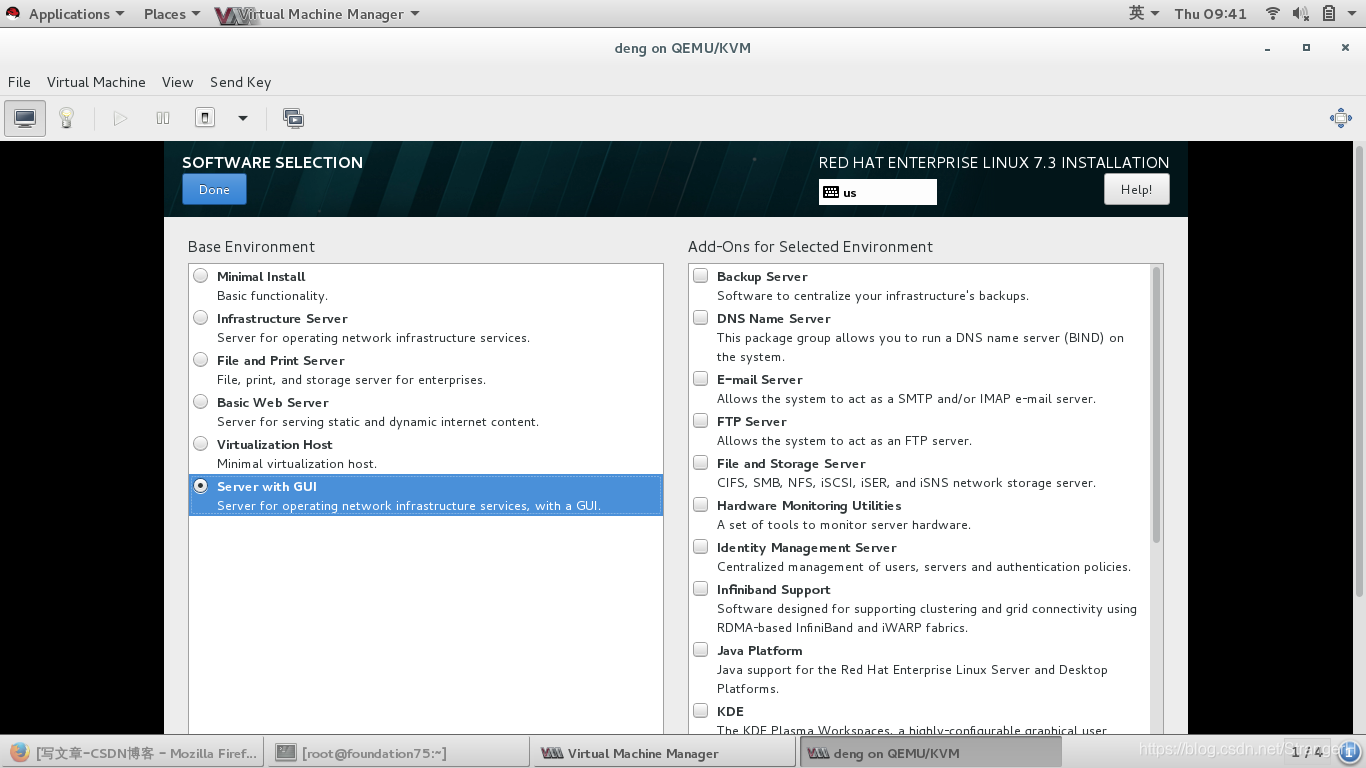The image size is (1366, 768).
Task: Click the Red Hat logo in top bar
Action: [13, 14]
